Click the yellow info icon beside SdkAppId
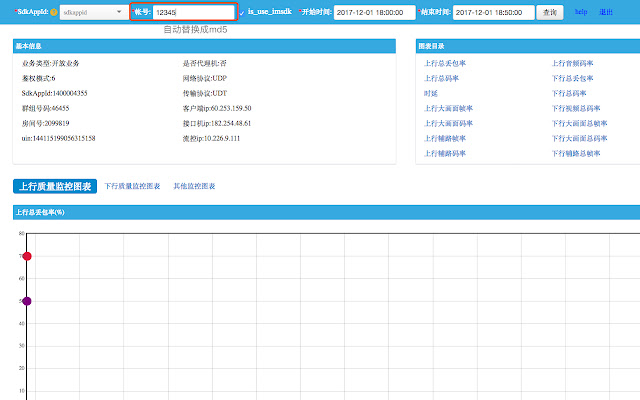The image size is (640, 400). pos(54,12)
